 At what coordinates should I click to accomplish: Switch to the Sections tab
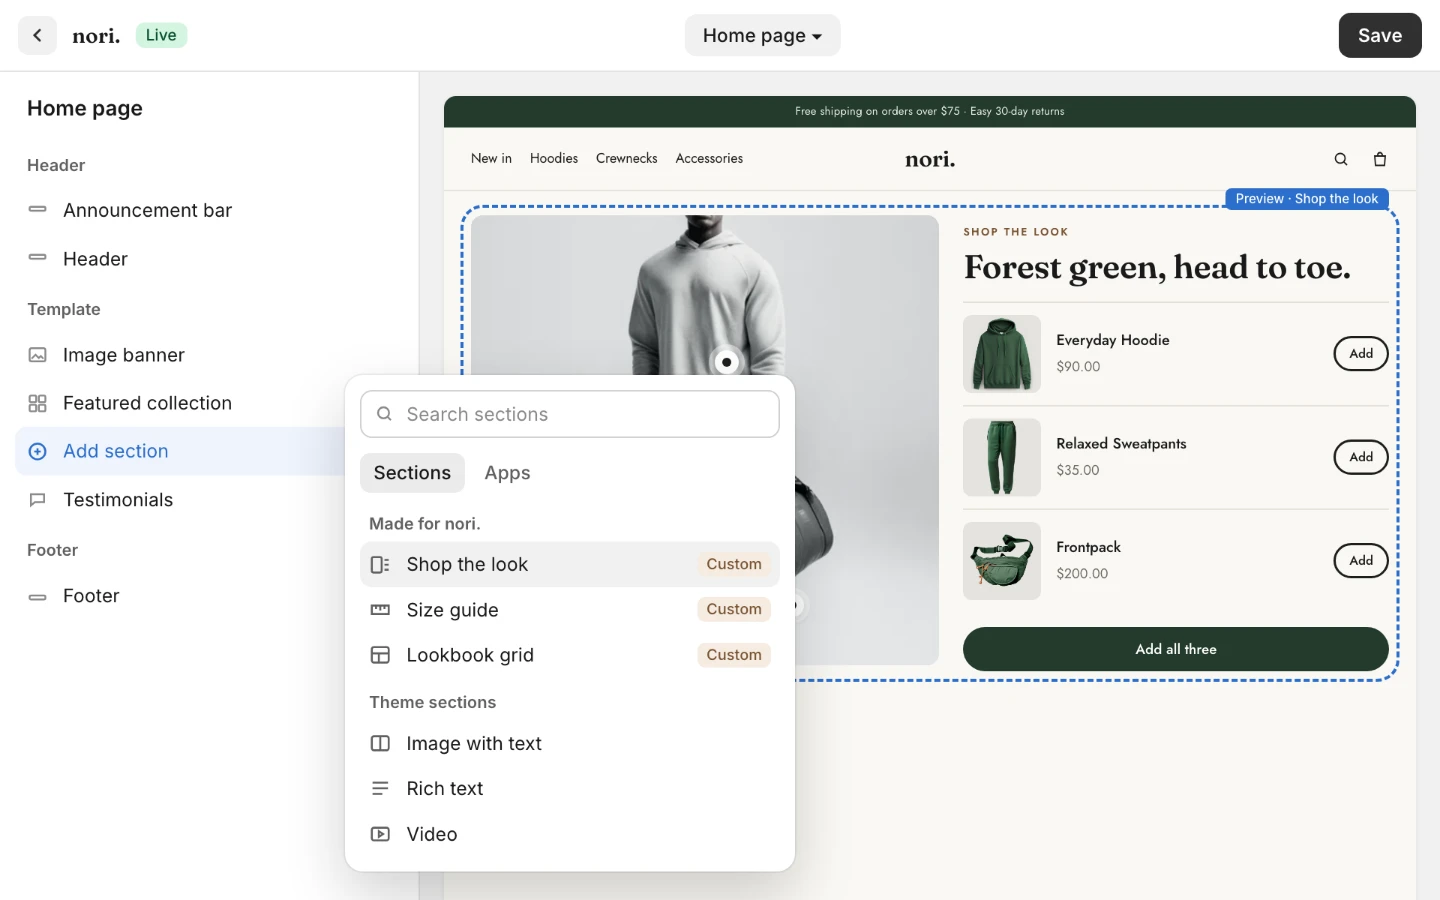coord(412,473)
